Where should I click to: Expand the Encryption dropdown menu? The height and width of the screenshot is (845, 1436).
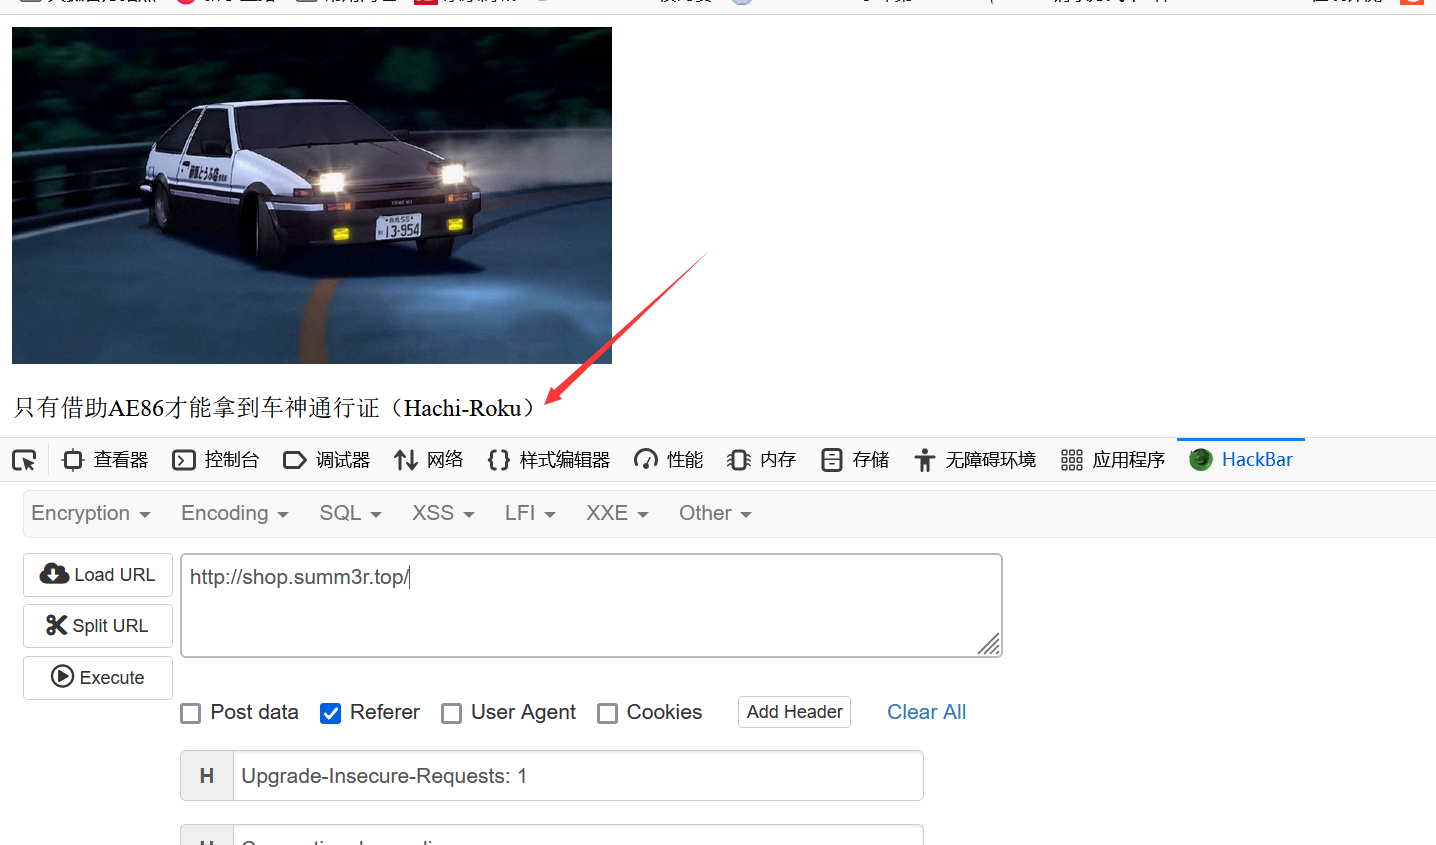91,513
